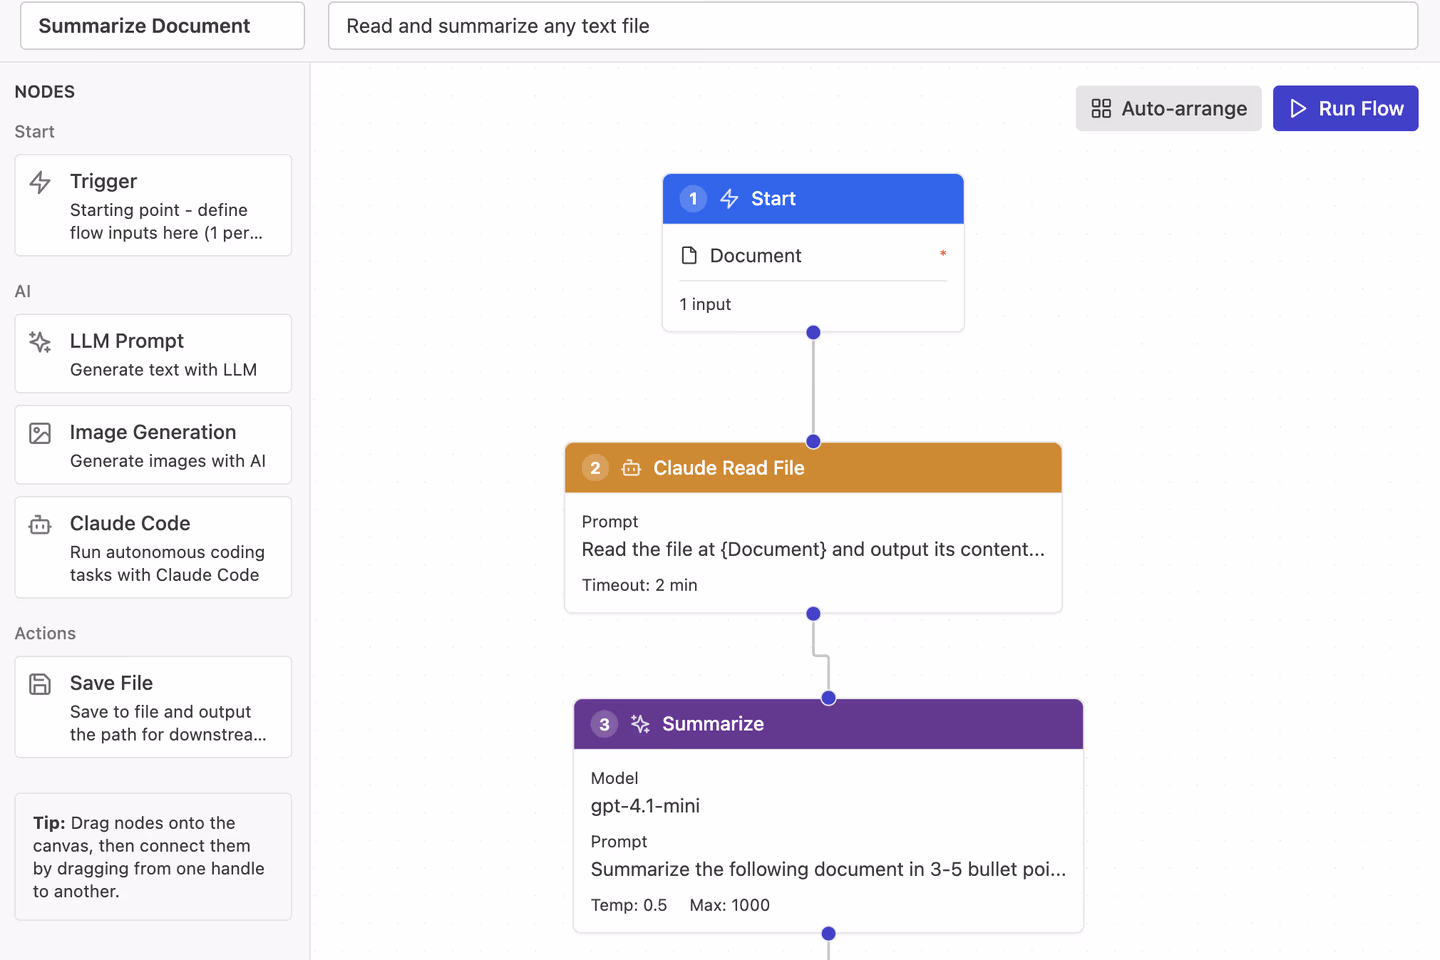Click the Document input row in Start node

click(813, 255)
